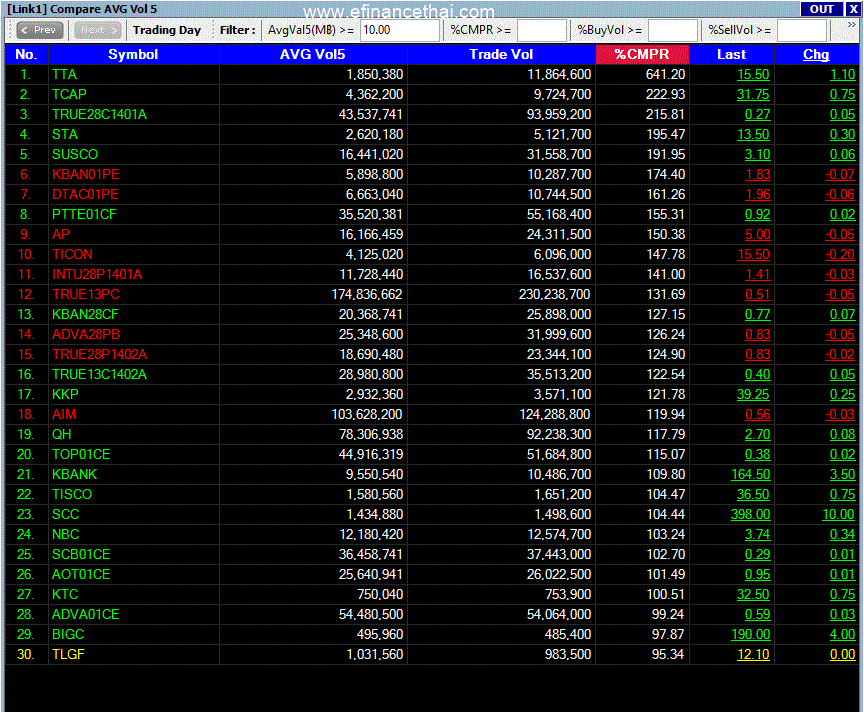Select the TLGF symbol
The height and width of the screenshot is (712, 864).
pyautogui.click(x=68, y=655)
